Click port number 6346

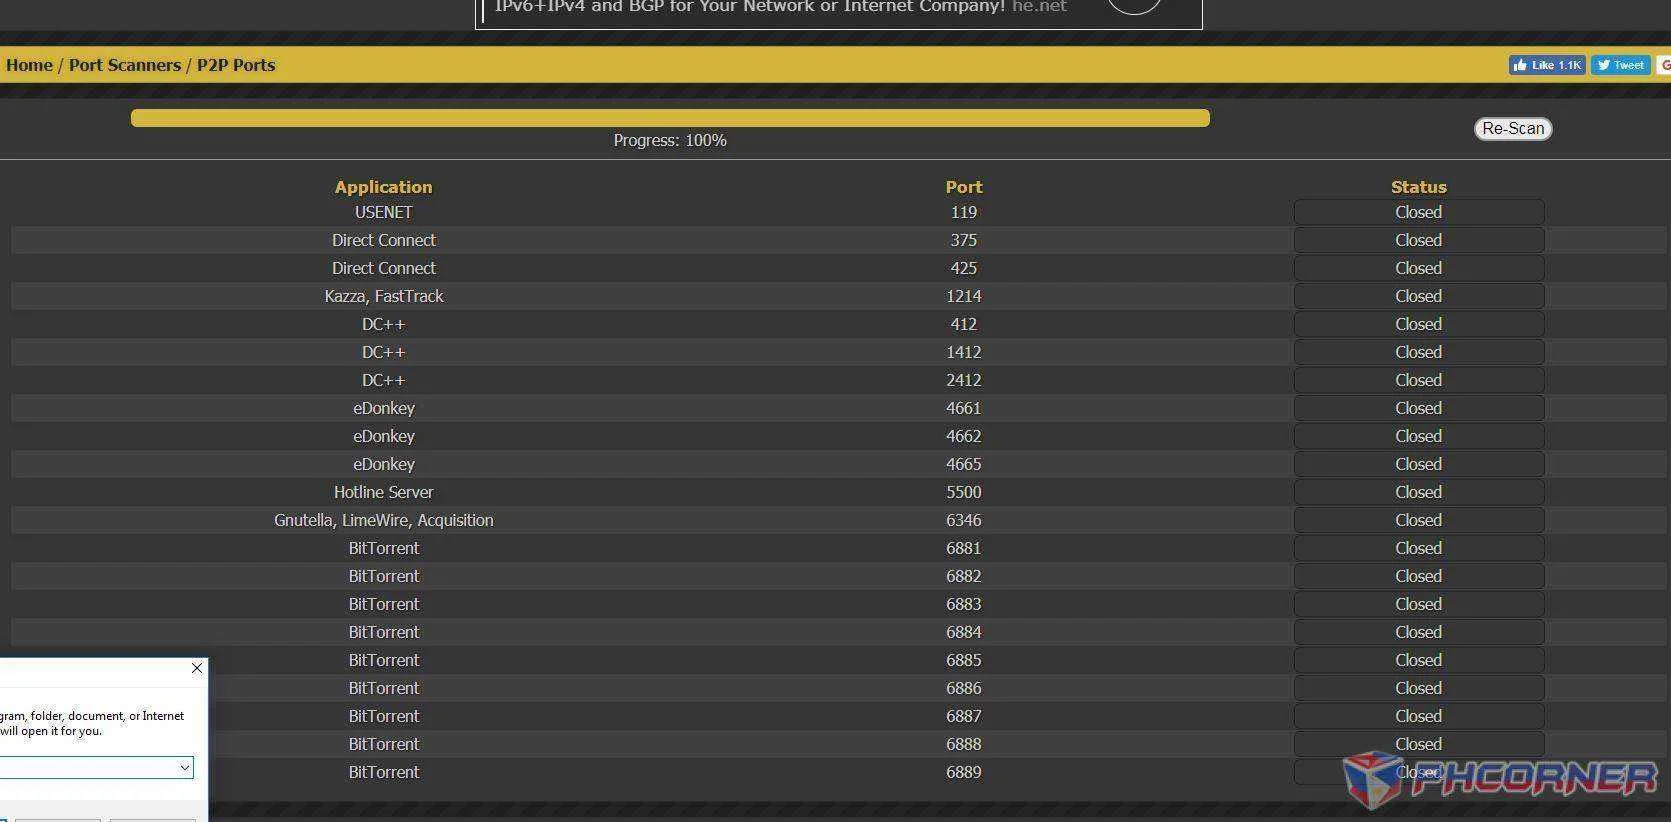pos(964,520)
